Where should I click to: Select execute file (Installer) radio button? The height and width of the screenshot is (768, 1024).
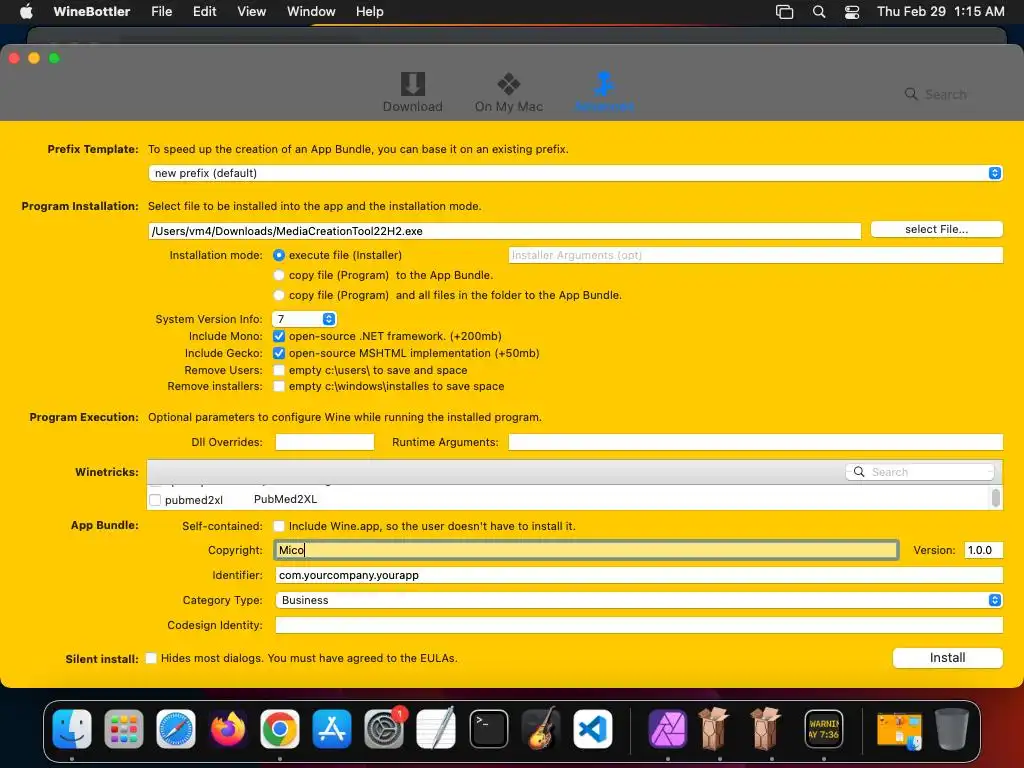tap(279, 255)
